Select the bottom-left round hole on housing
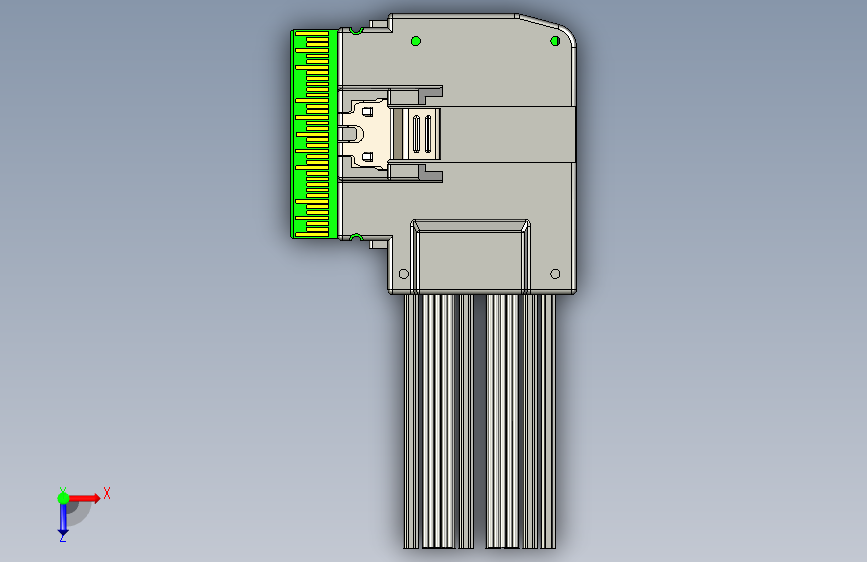 click(x=404, y=274)
